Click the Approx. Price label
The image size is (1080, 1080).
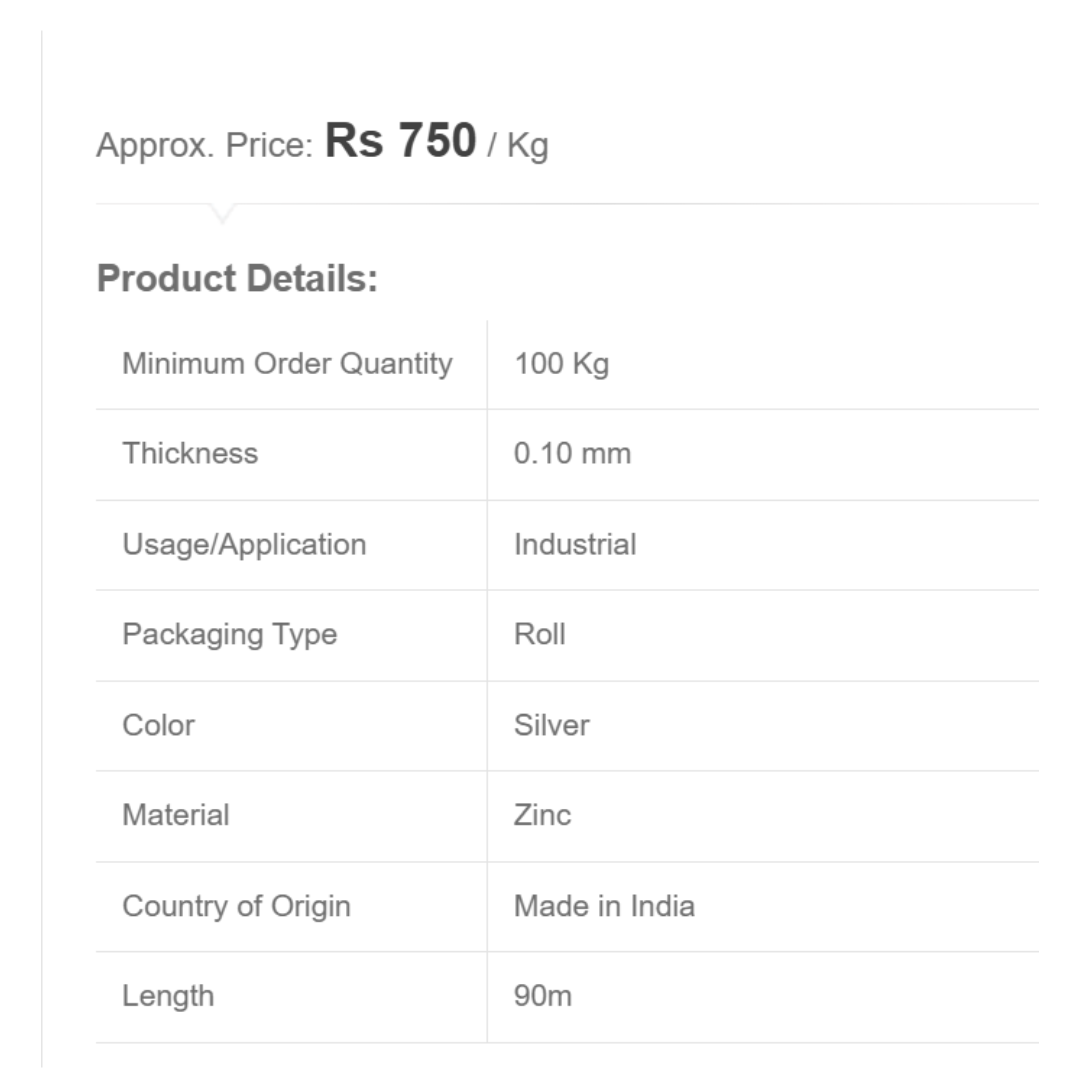205,146
